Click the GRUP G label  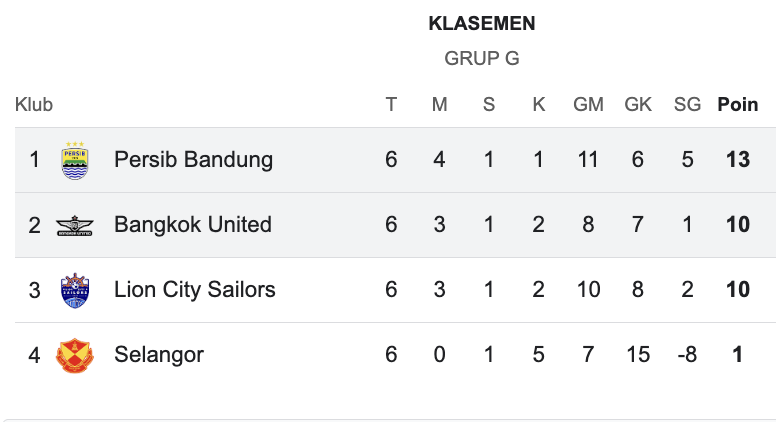pyautogui.click(x=482, y=58)
